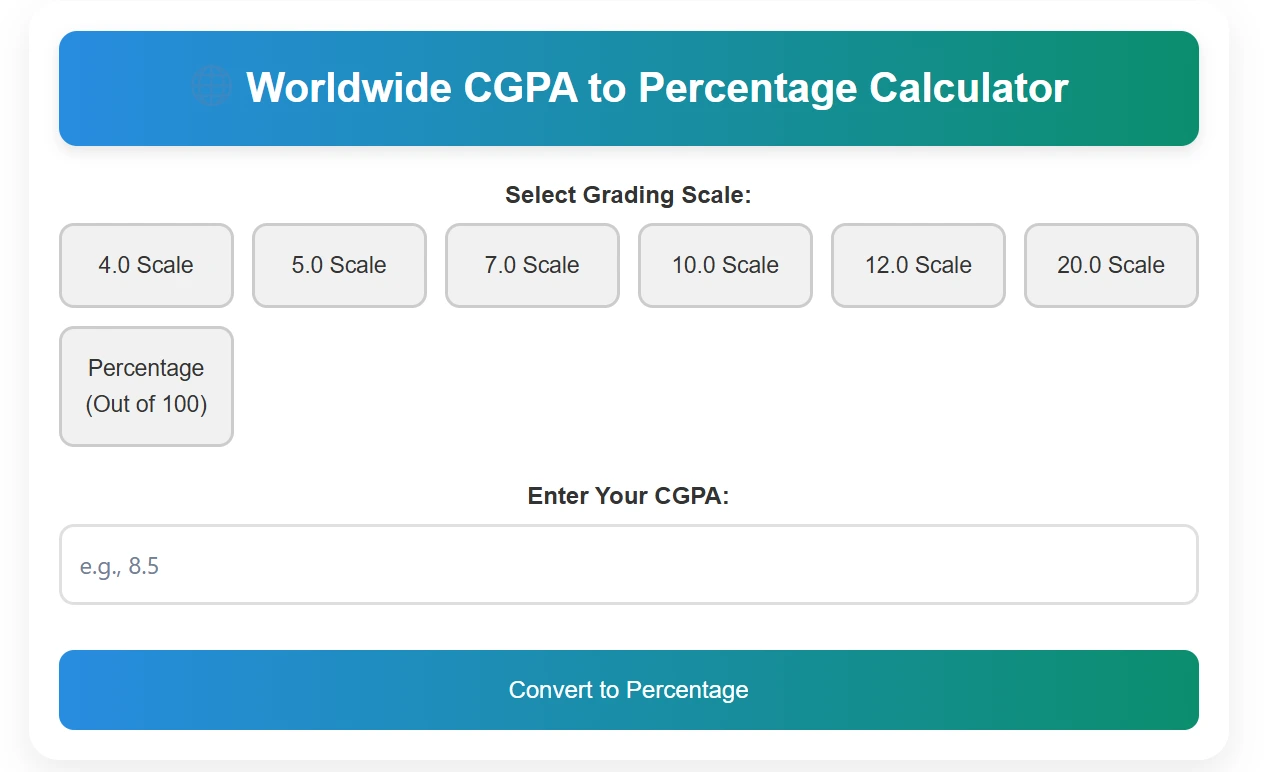Choose the 7.0 Scale button
This screenshot has height=772, width=1267.
(532, 265)
